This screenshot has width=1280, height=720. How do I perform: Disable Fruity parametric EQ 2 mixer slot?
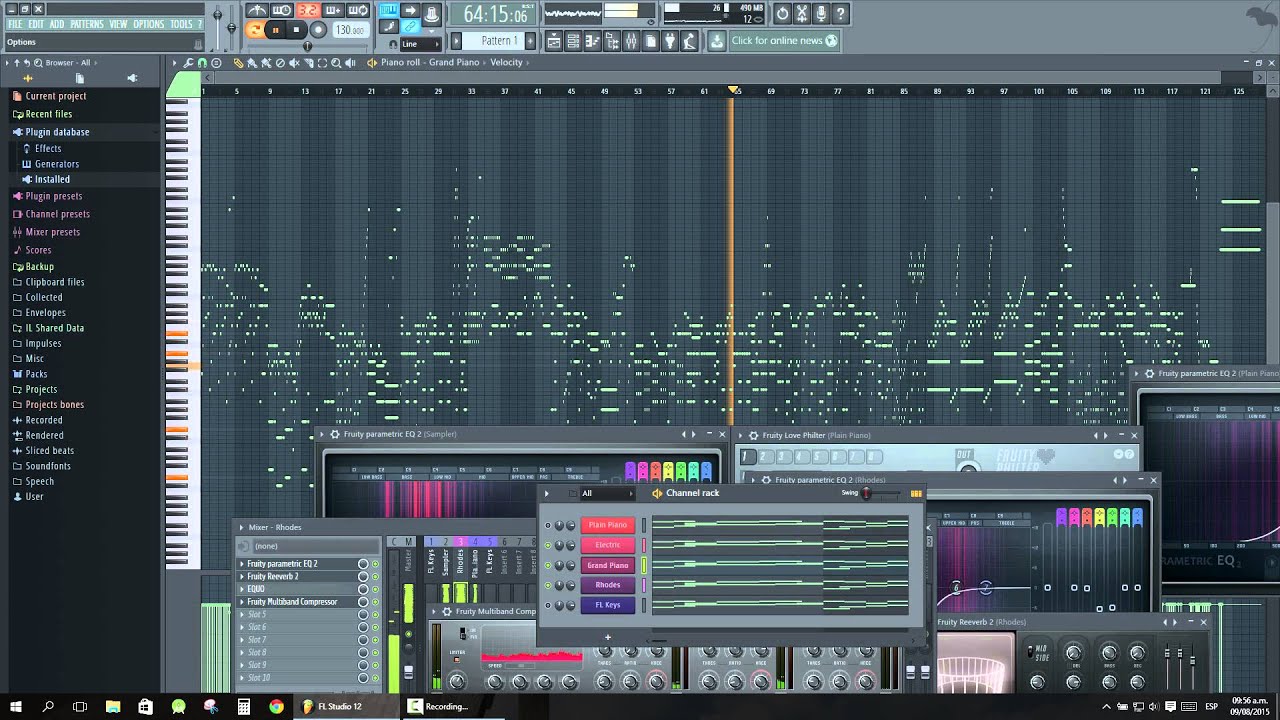click(375, 564)
